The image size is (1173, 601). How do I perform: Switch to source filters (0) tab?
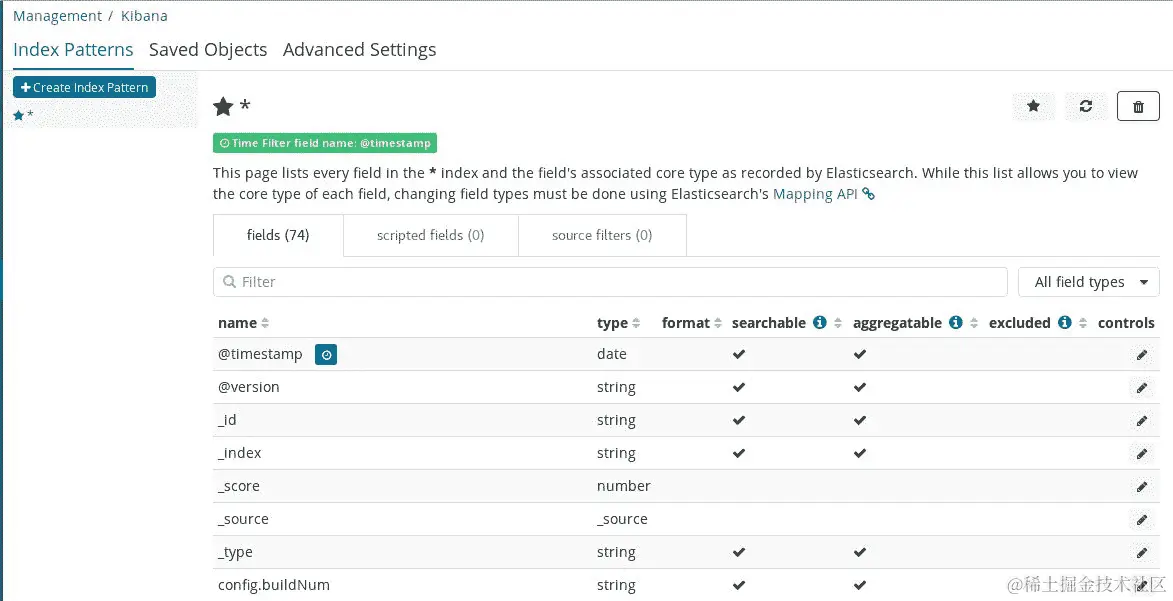tap(602, 236)
